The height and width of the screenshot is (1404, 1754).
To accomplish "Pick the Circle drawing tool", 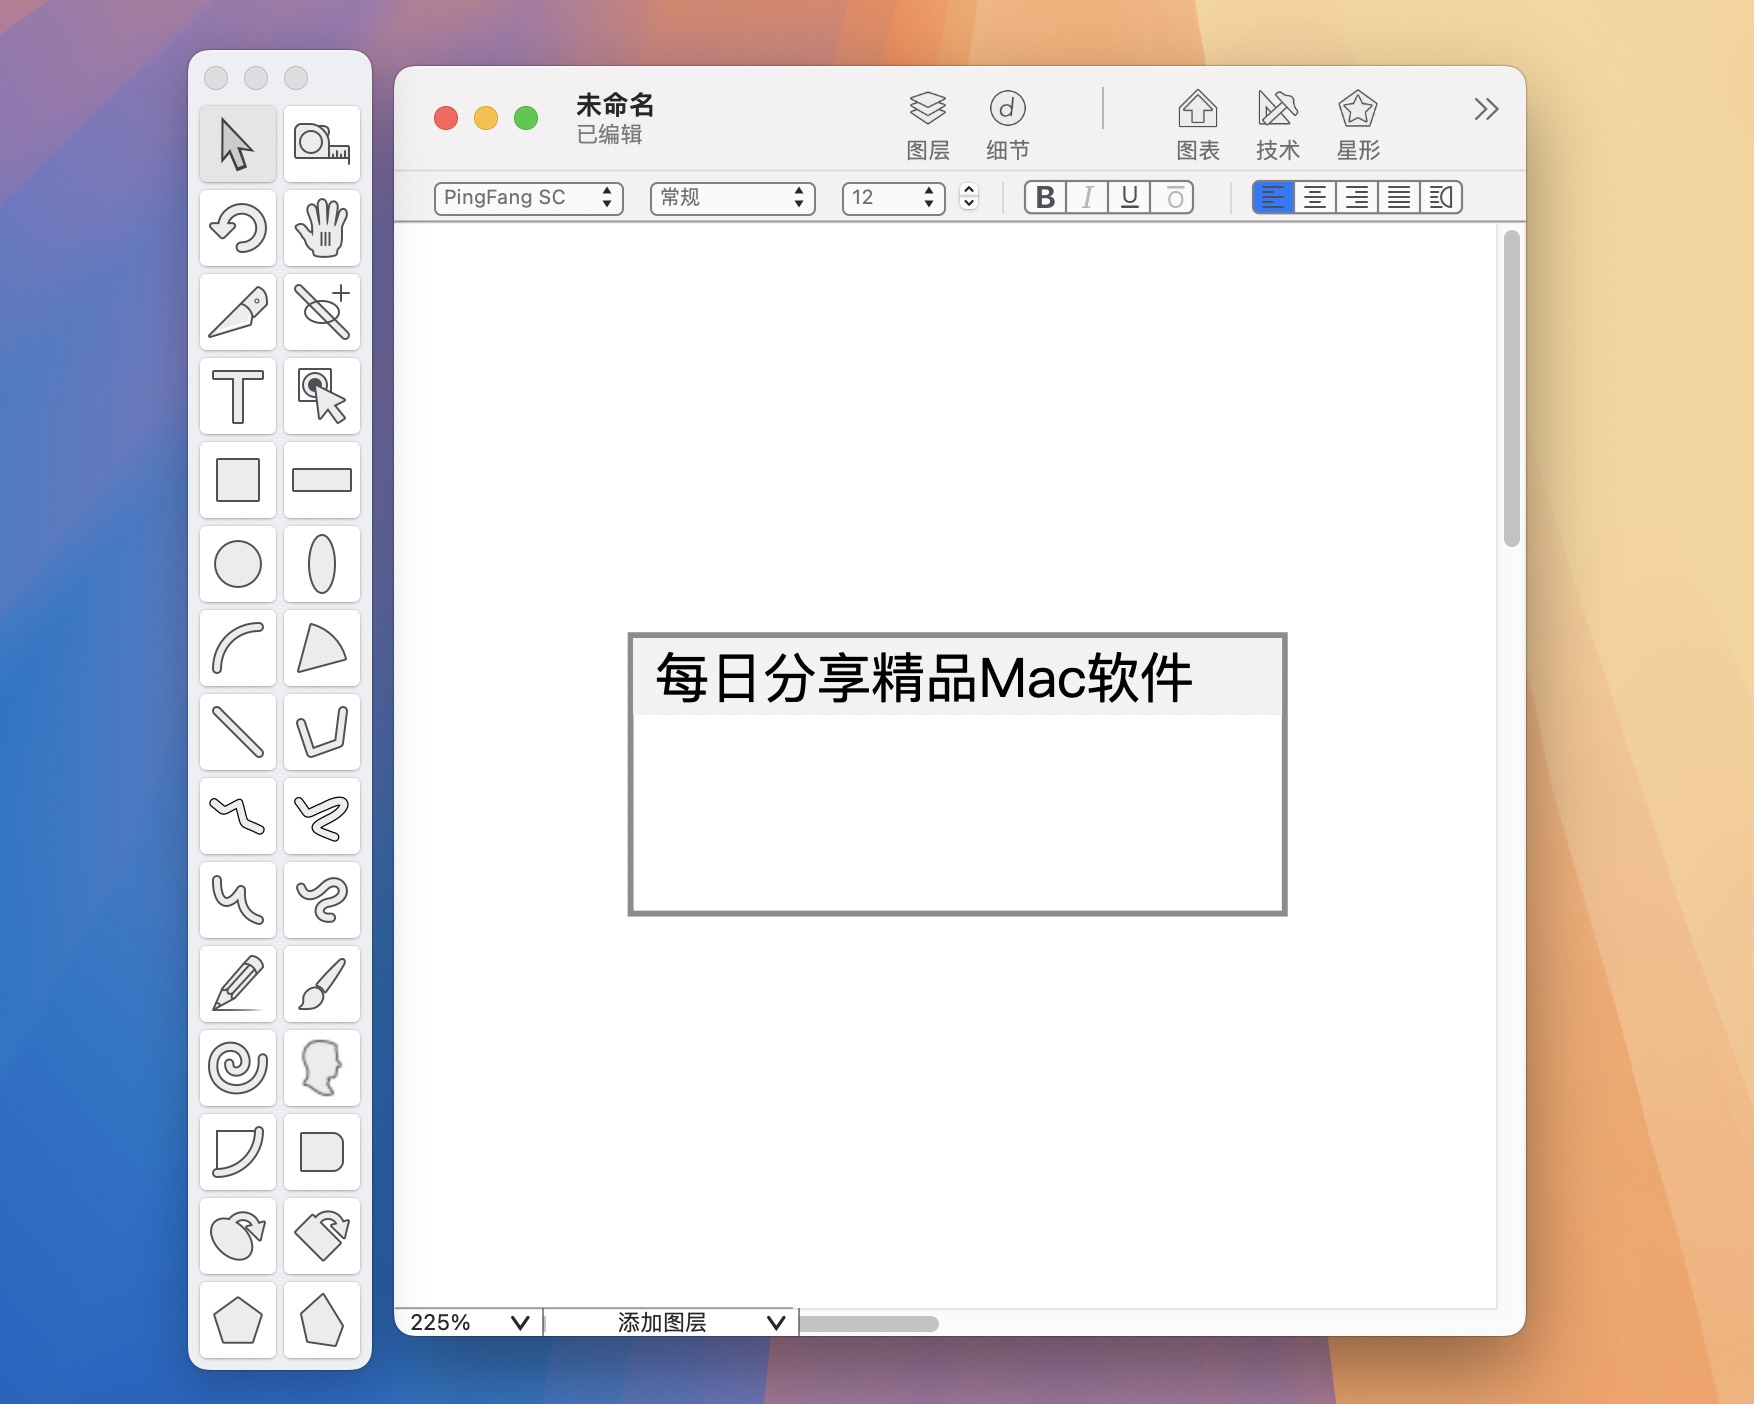I will click(x=238, y=565).
